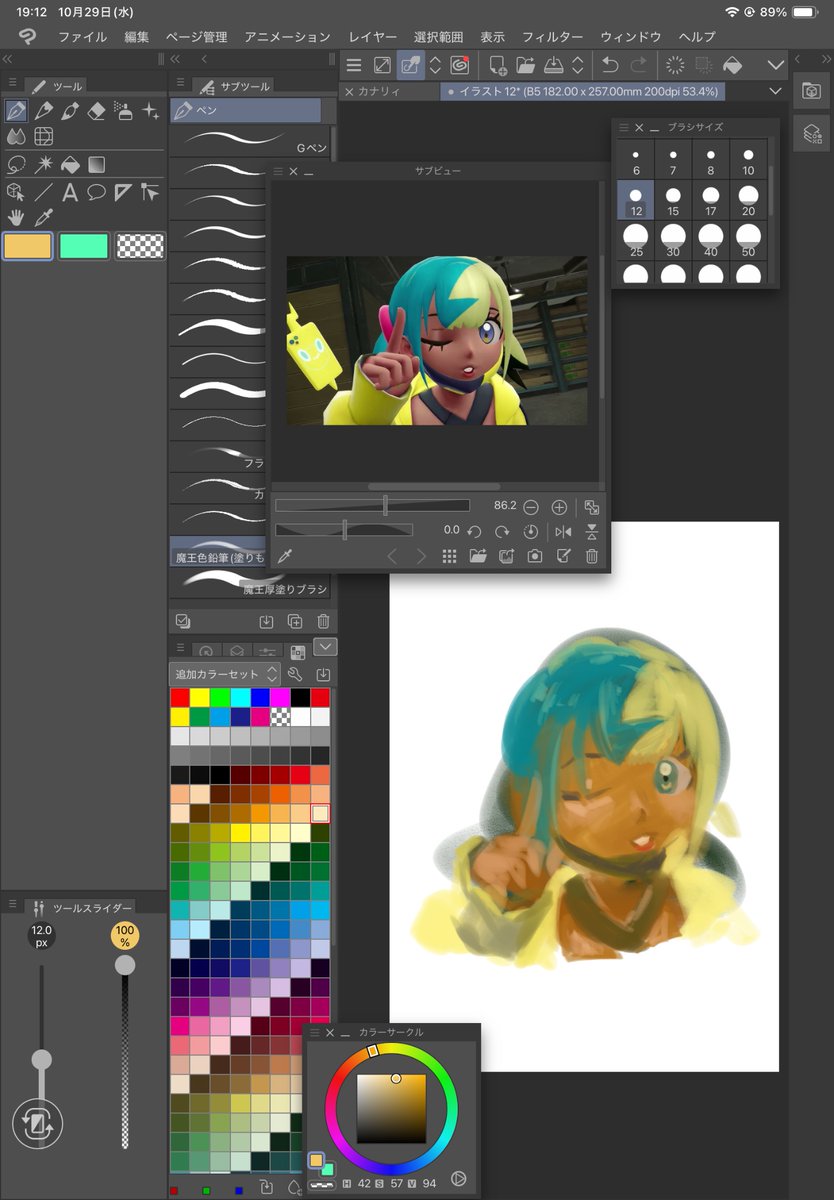The width and height of the screenshot is (834, 1200).
Task: Select the Operation object tool
Action: tap(16, 191)
